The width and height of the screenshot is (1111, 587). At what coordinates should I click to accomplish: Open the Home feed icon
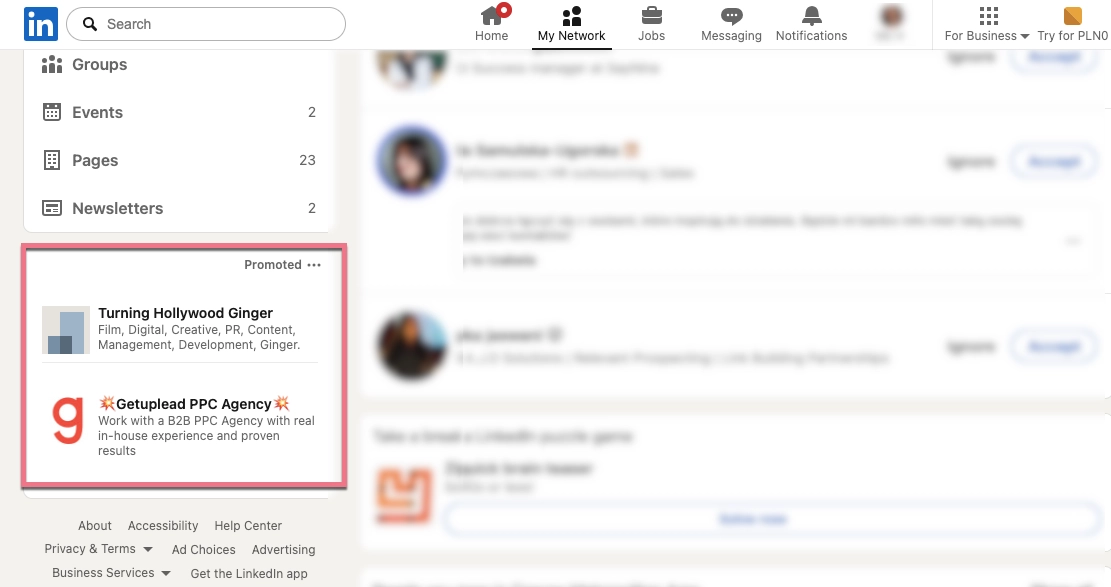coord(491,16)
